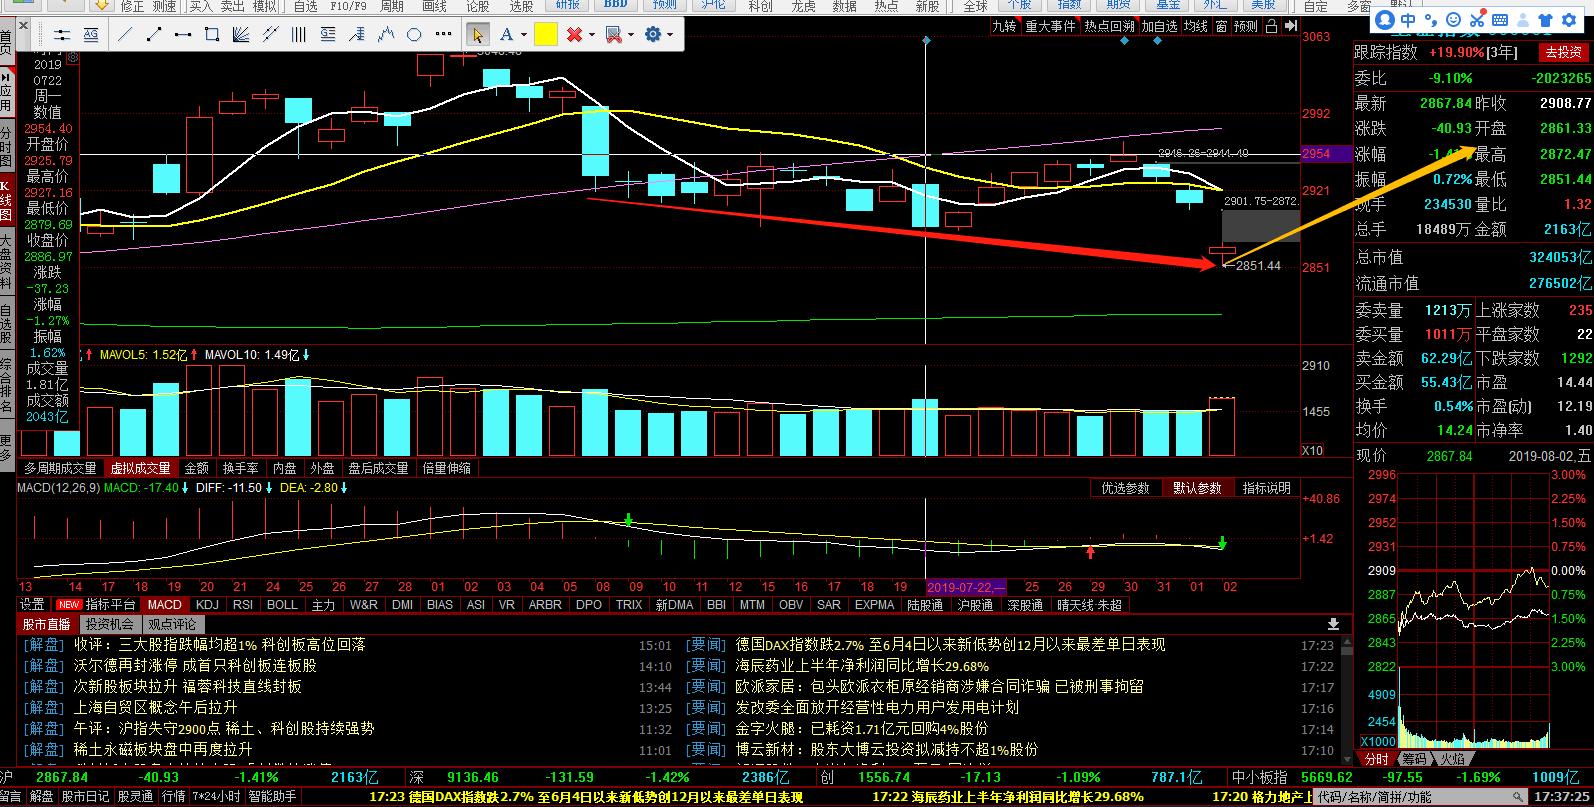Open the blue gear drawing settings
Viewport: 1594px width, 807px height.
pyautogui.click(x=653, y=34)
